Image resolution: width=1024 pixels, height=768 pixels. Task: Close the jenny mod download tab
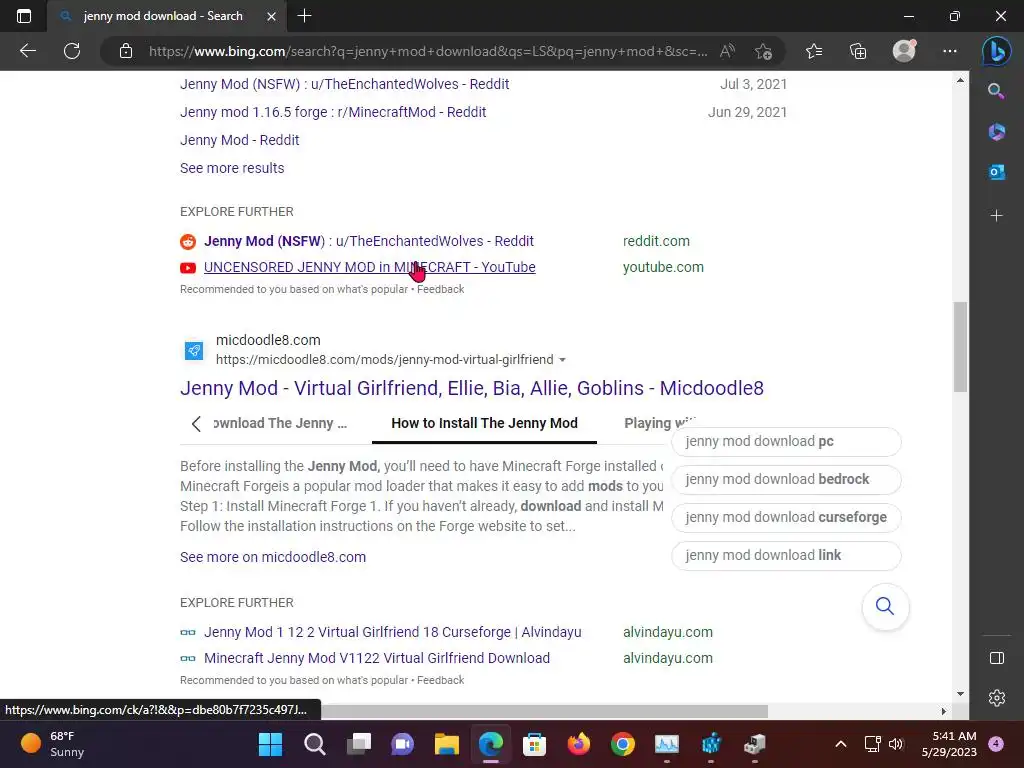coord(271,16)
